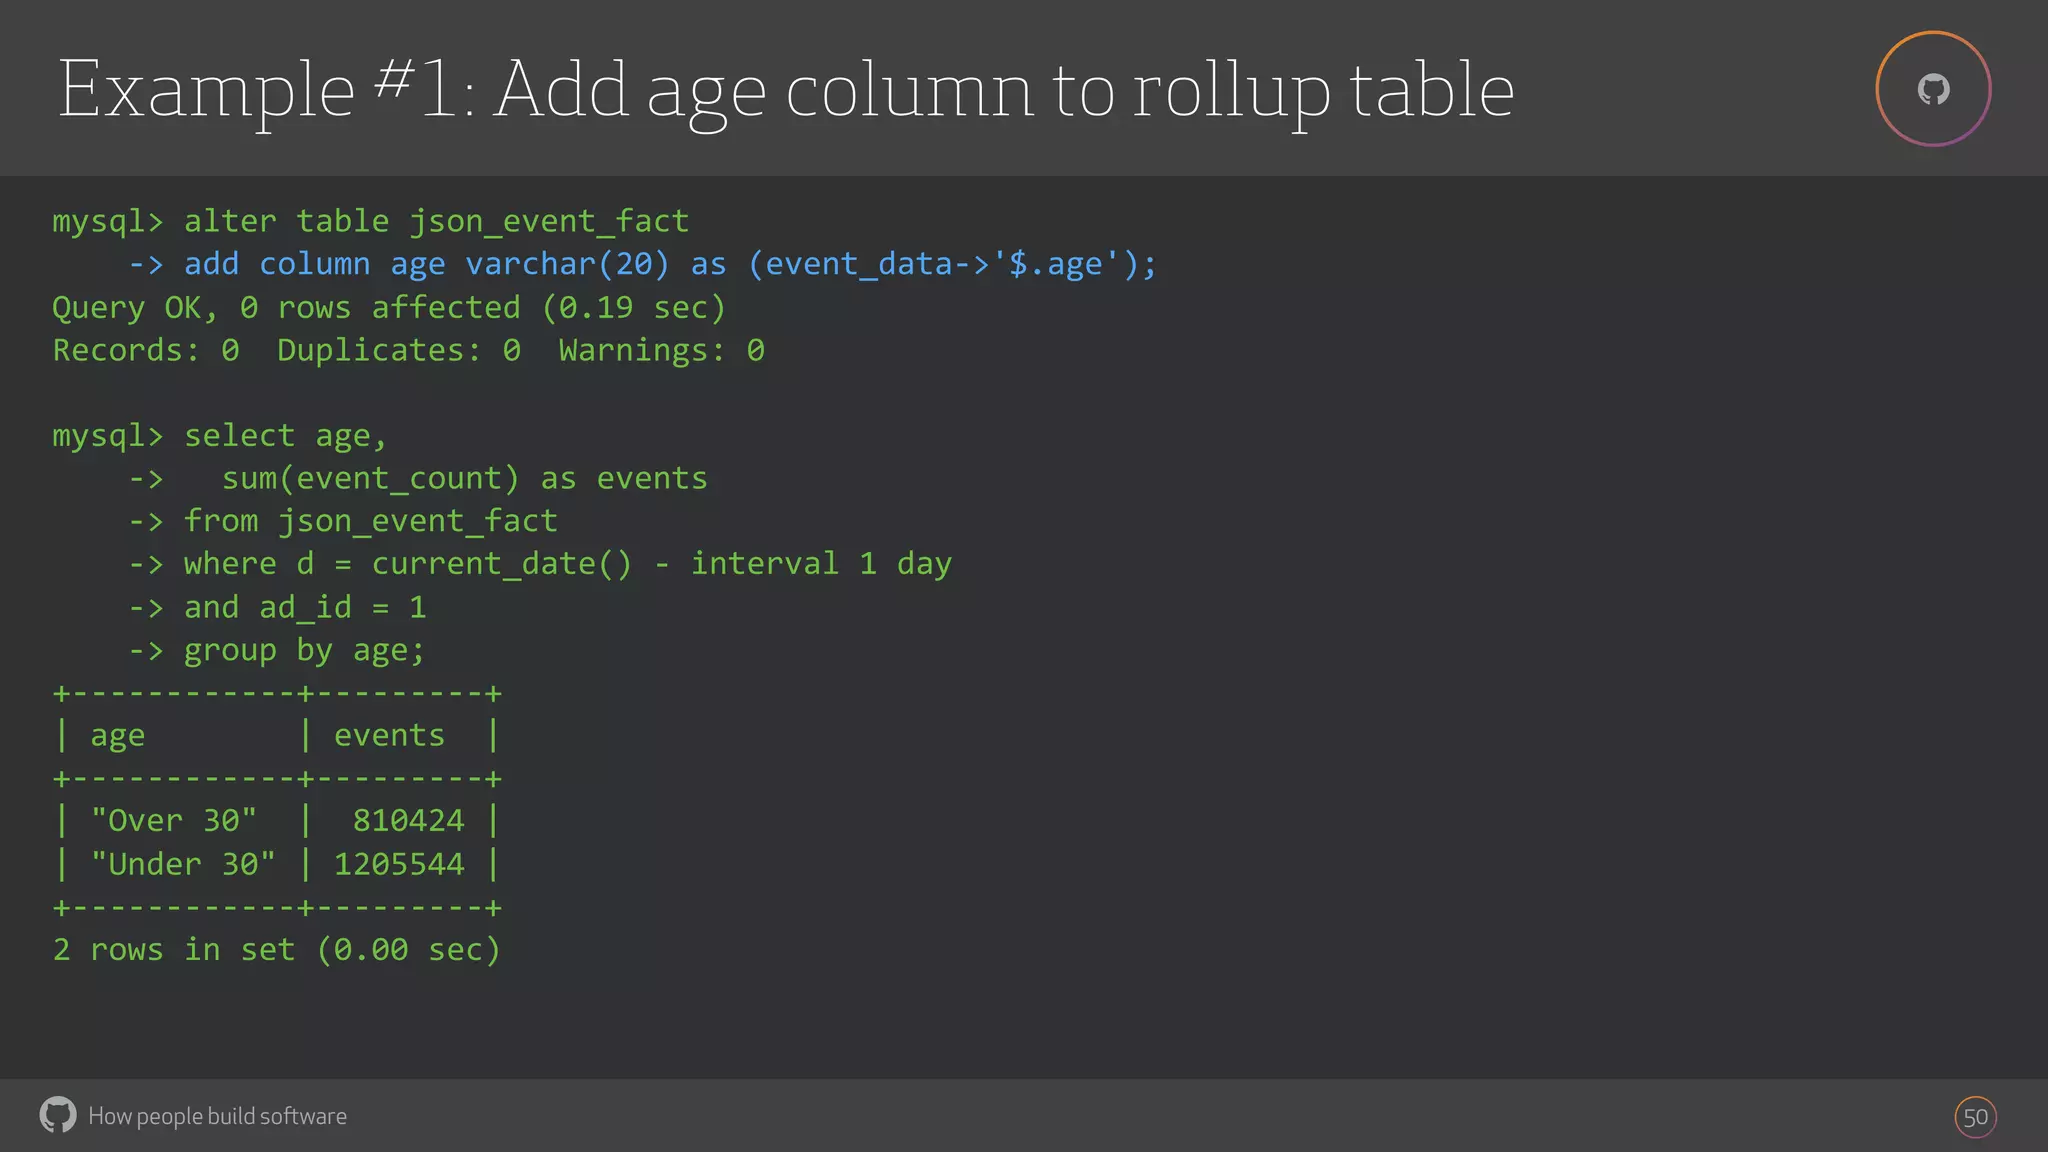Click the slide title 'Example #1: Add age column to rollup table'
This screenshot has width=2048, height=1152.
(786, 90)
